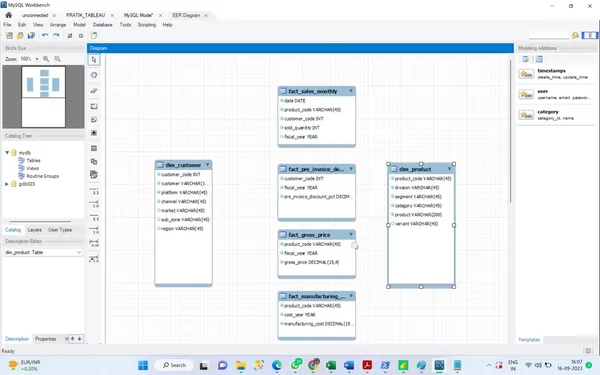Choose the place new table tool

[94, 148]
